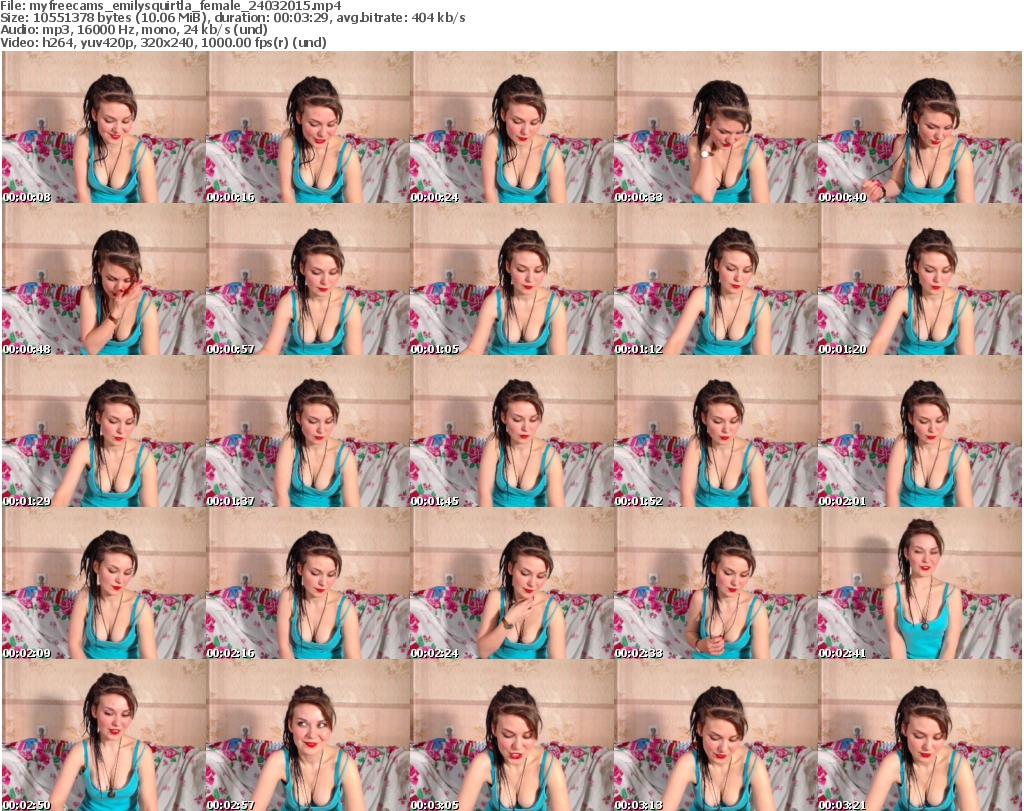Open thumbnail at 00:01:45
This screenshot has height=811, width=1024.
pos(512,432)
